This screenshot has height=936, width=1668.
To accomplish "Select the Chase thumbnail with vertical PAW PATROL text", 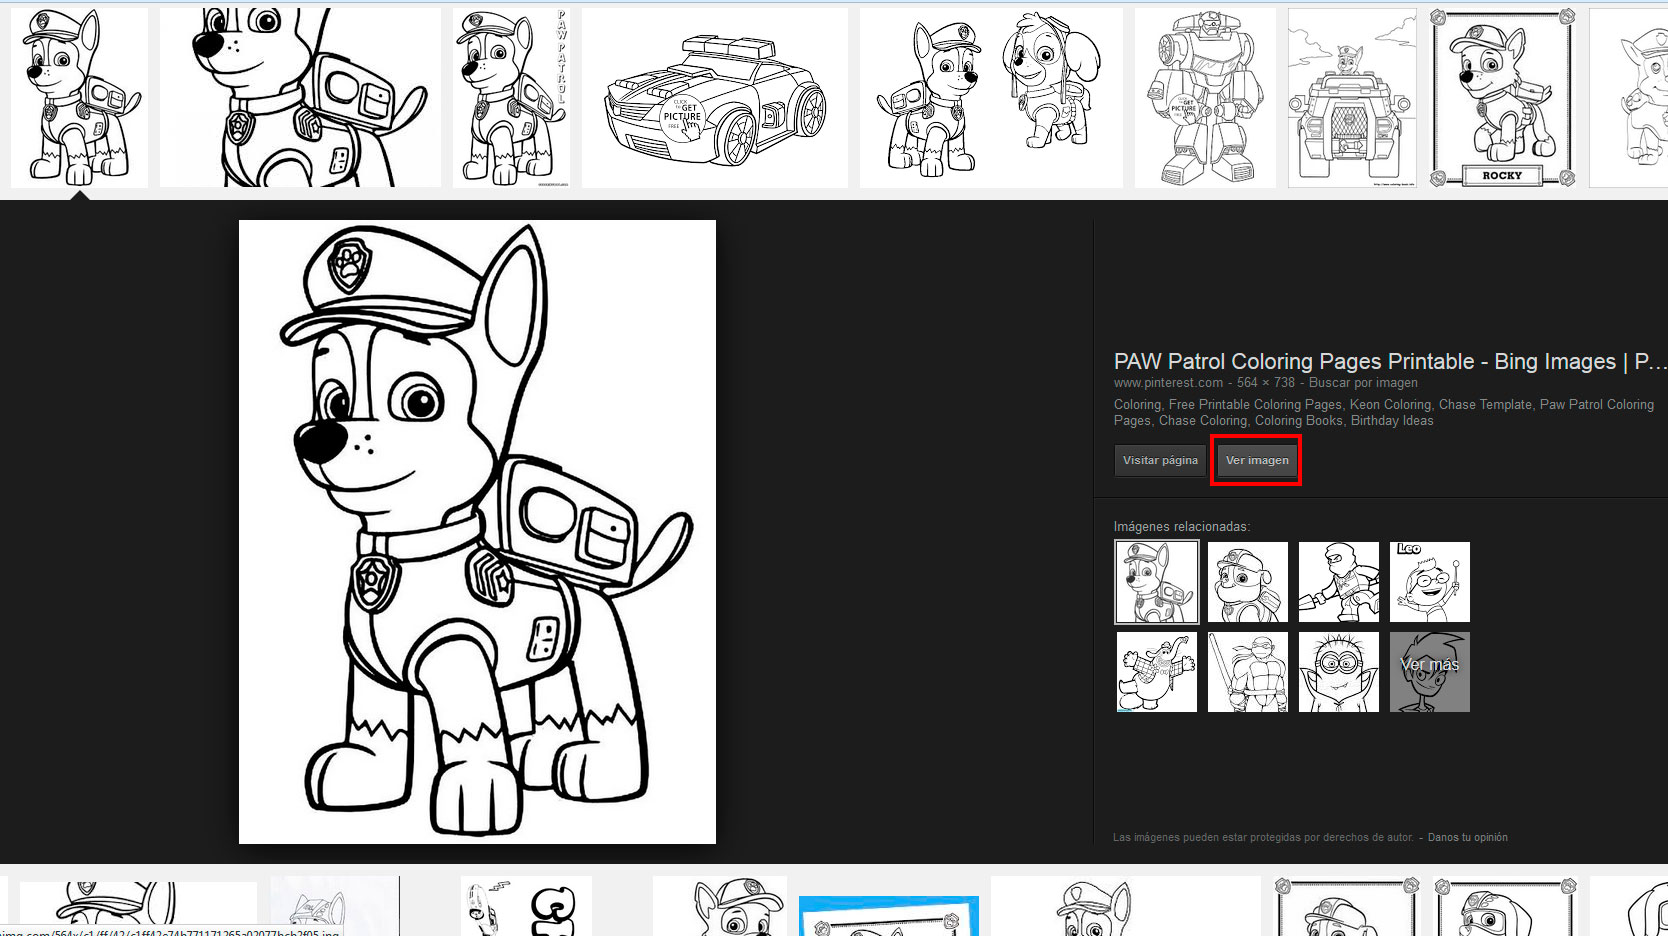I will pos(511,98).
